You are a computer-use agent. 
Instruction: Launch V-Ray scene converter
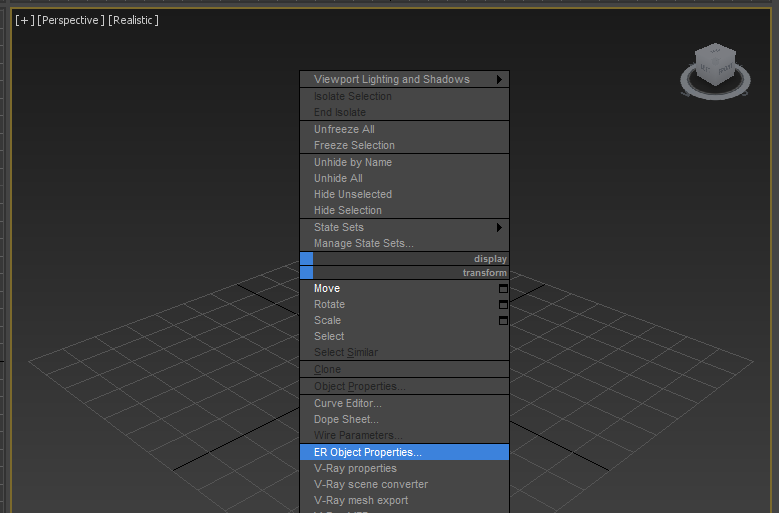(x=404, y=484)
